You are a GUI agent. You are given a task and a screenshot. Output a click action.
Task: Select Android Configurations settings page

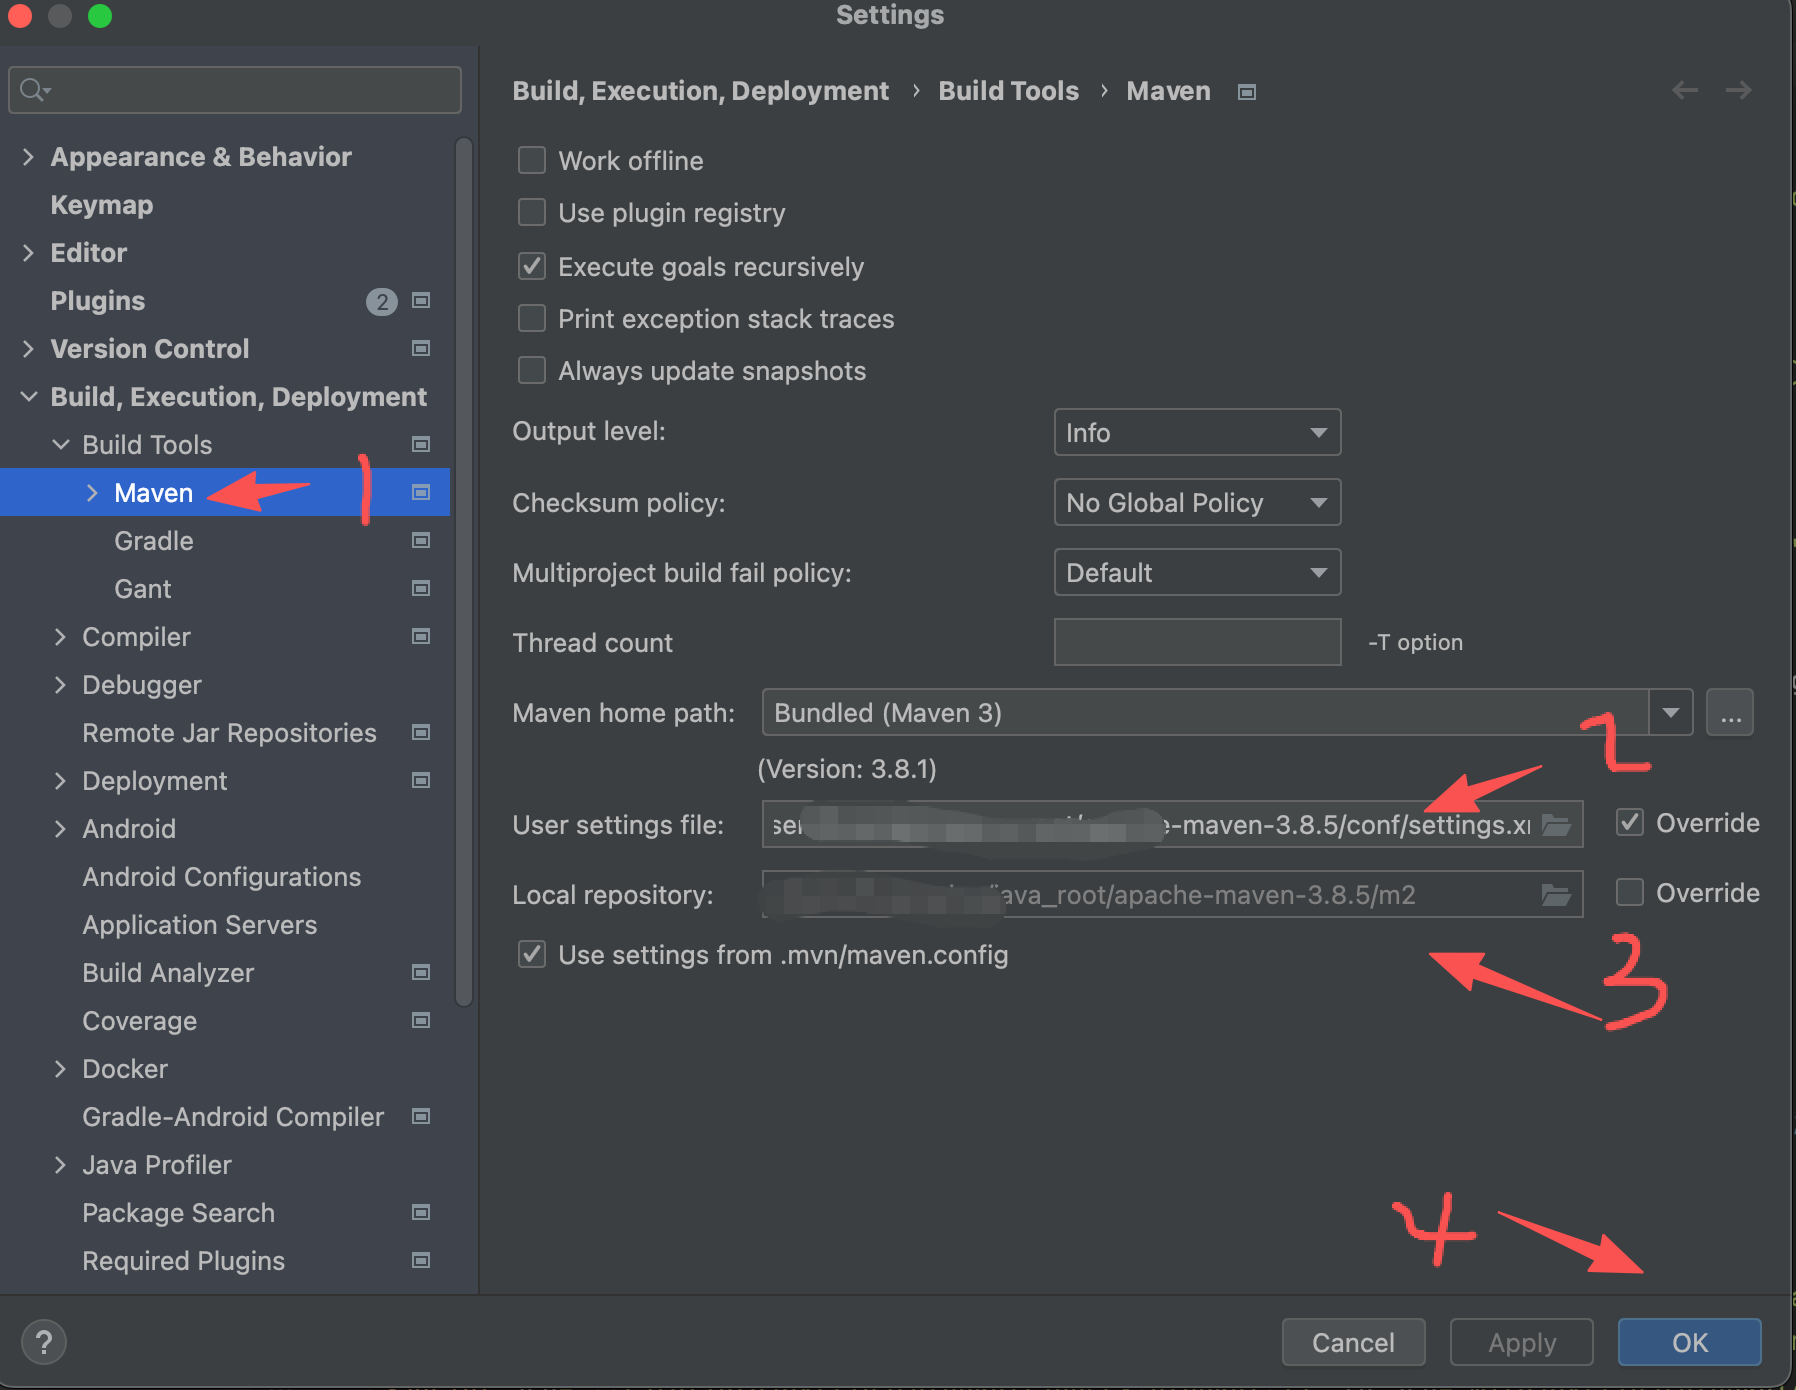[x=222, y=877]
